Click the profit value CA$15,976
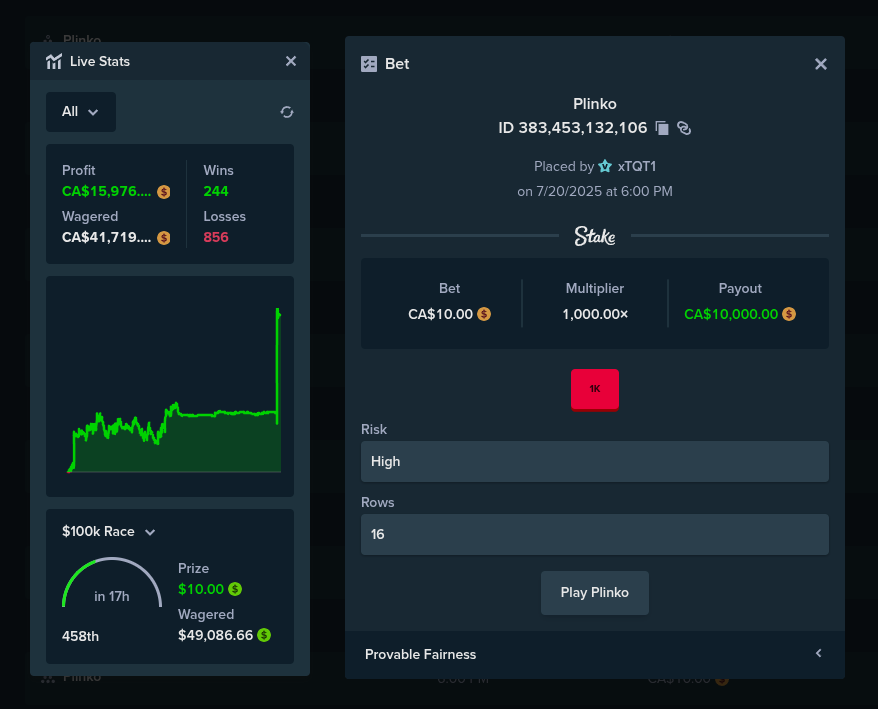This screenshot has width=878, height=709. pos(106,192)
